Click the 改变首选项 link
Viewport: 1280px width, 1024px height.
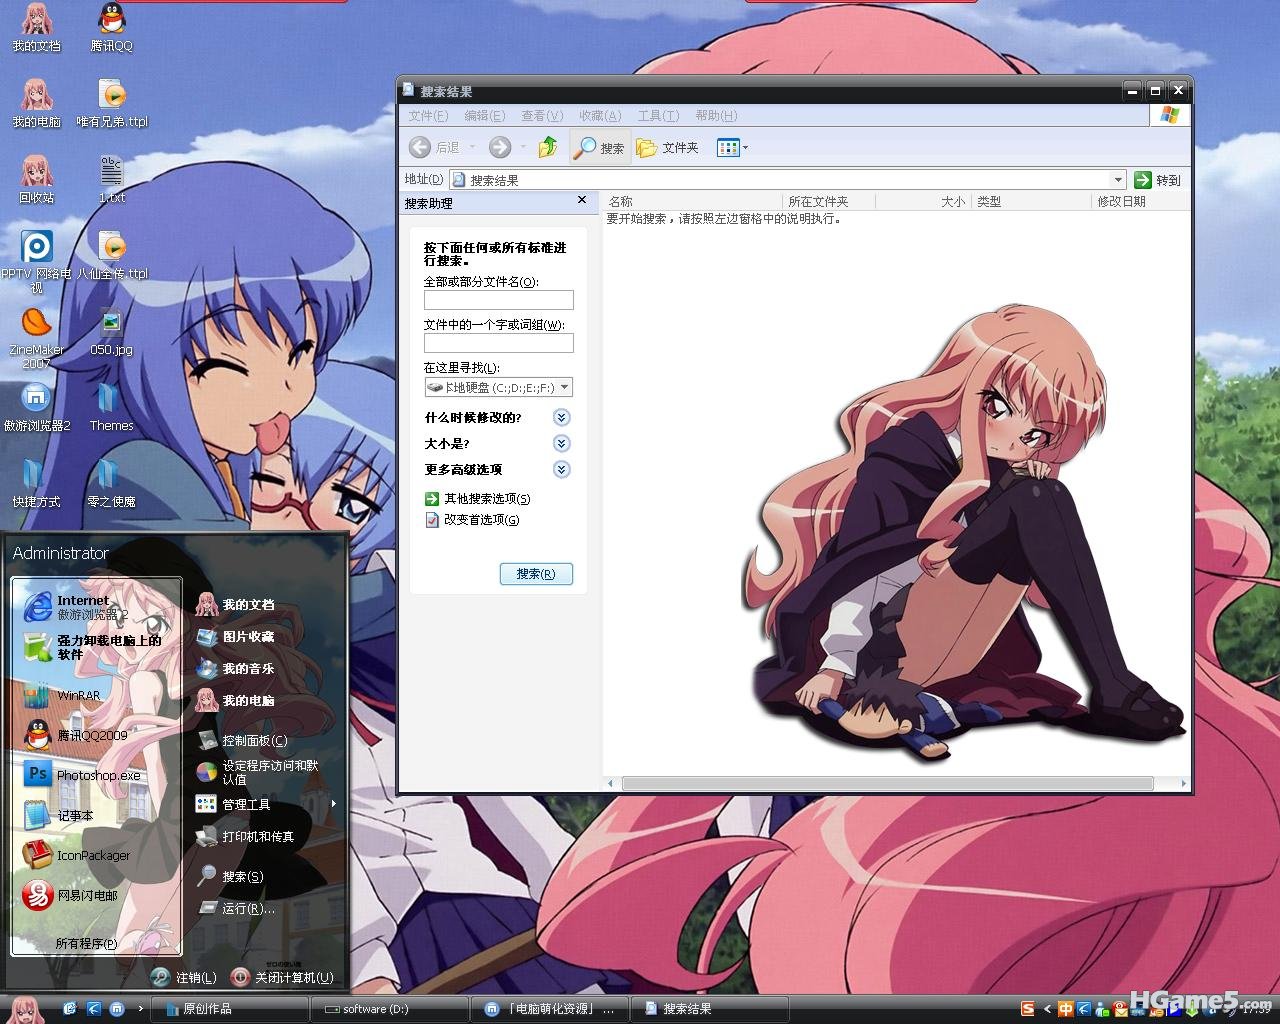point(473,520)
